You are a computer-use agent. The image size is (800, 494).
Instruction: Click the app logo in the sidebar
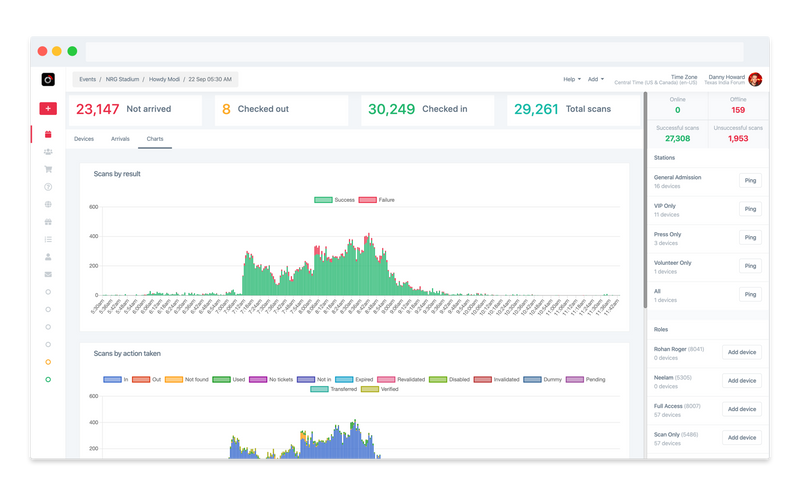click(x=48, y=79)
